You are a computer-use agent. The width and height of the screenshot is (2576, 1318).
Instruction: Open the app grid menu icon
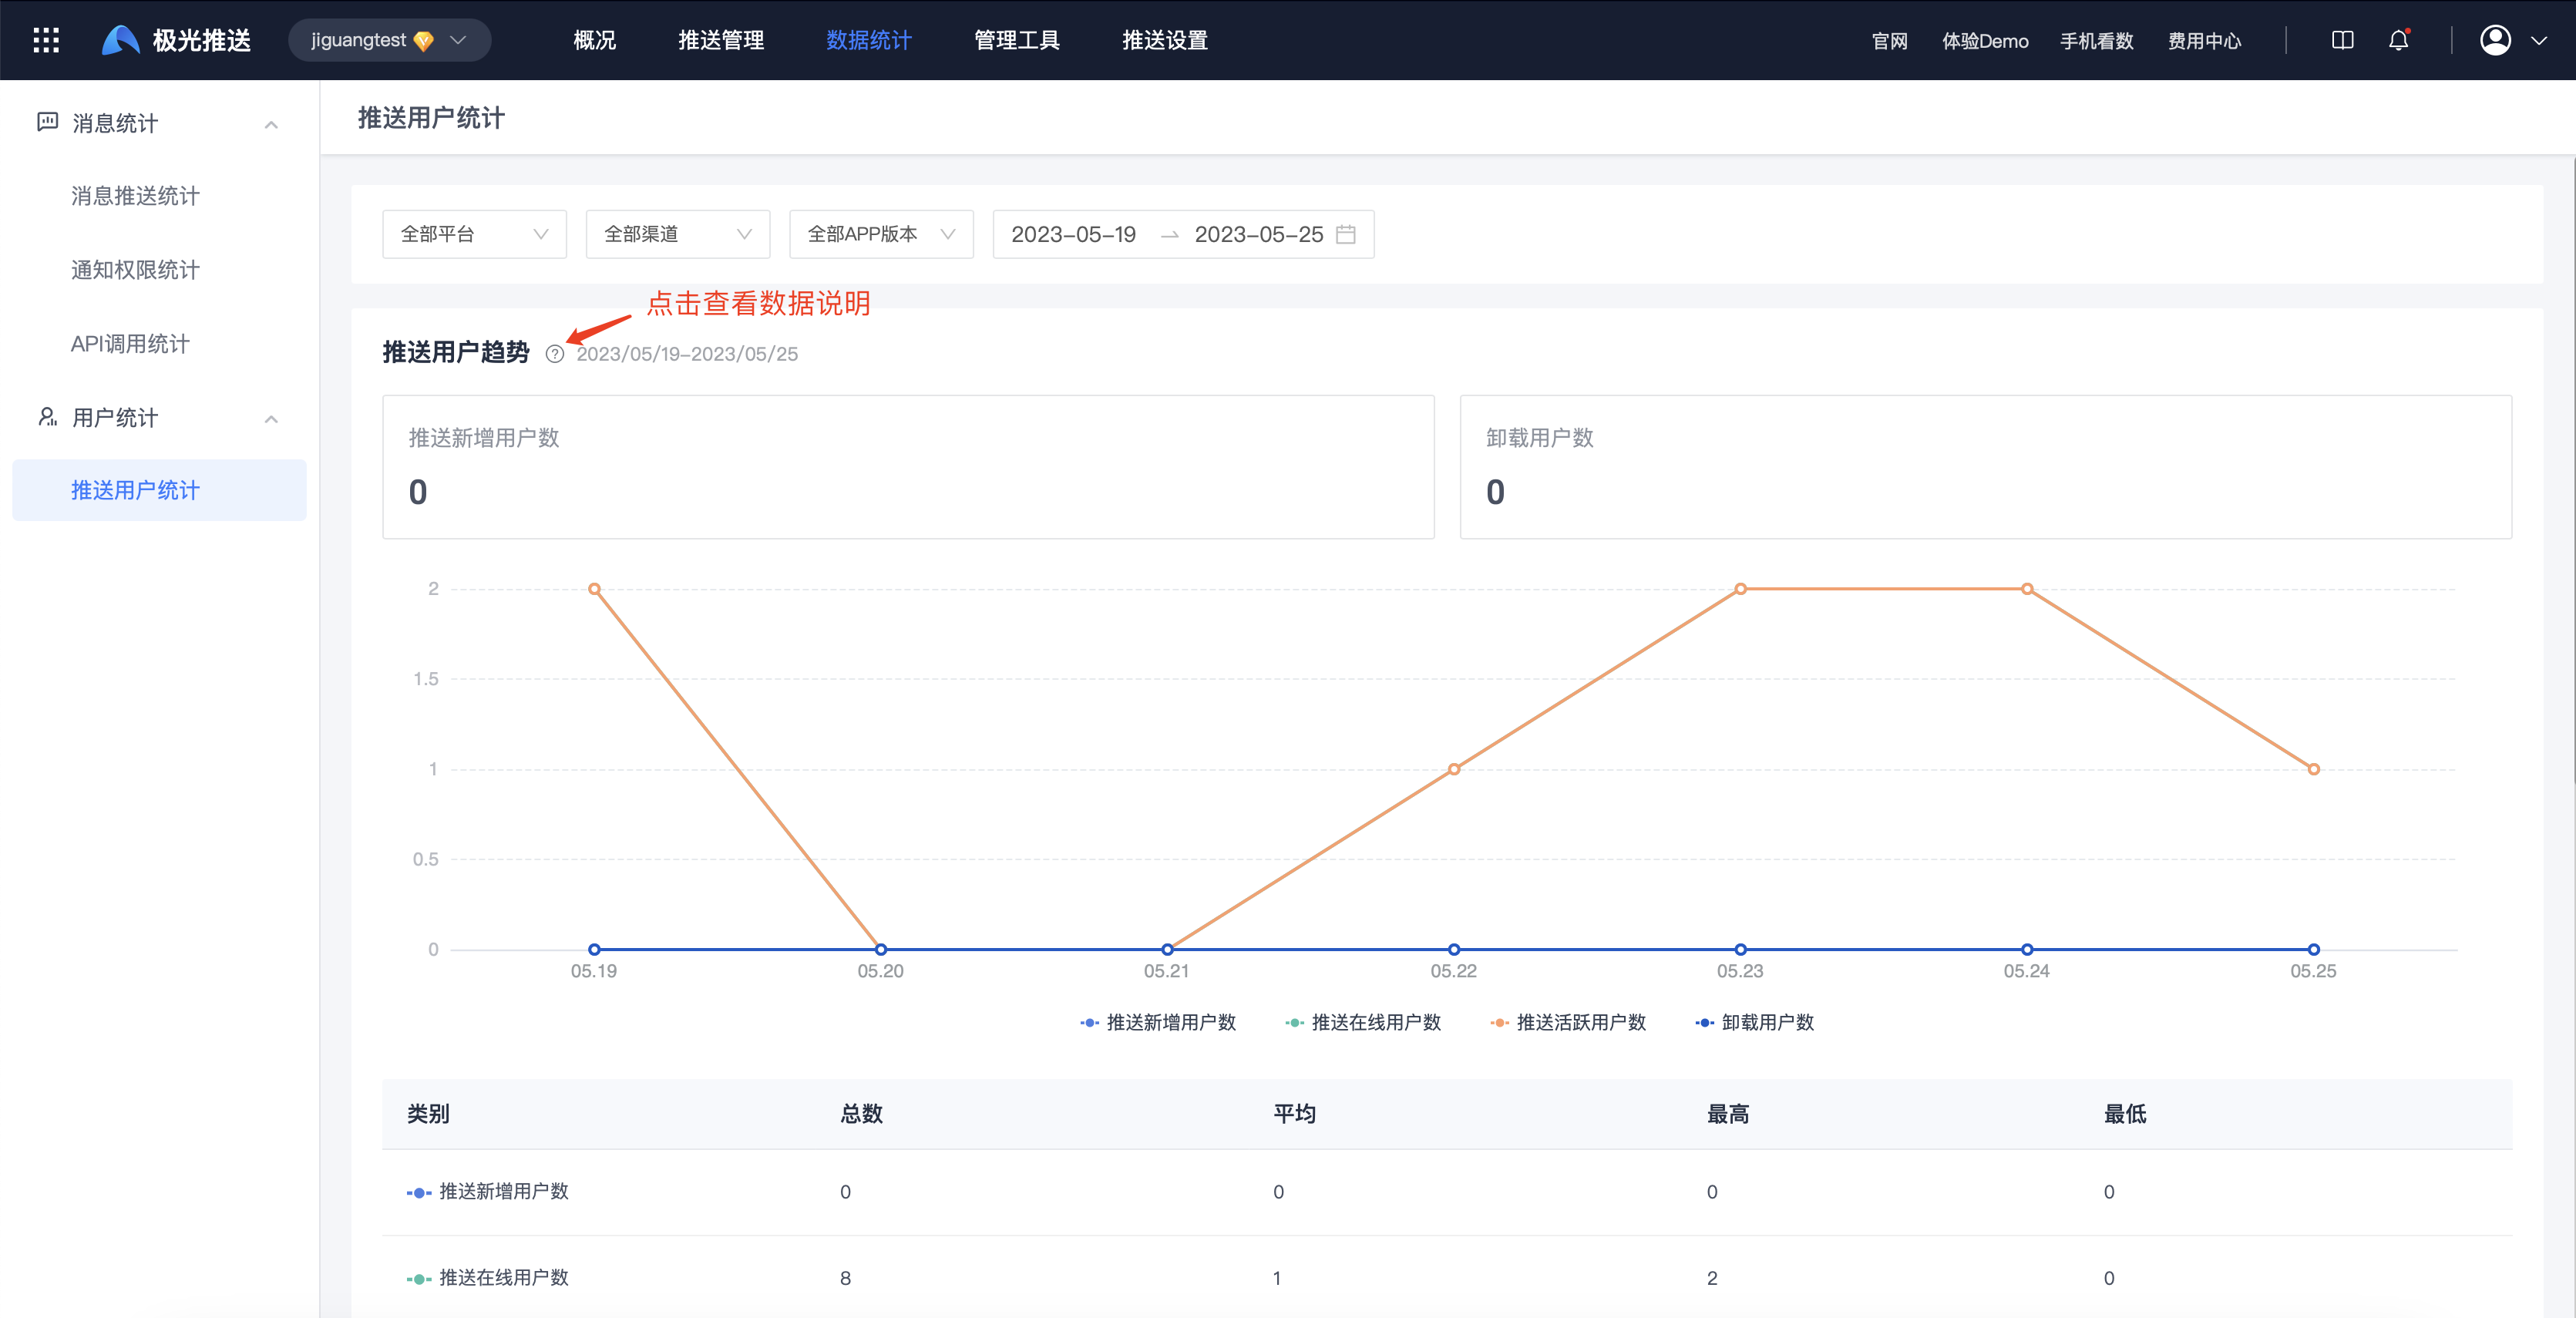pyautogui.click(x=46, y=40)
